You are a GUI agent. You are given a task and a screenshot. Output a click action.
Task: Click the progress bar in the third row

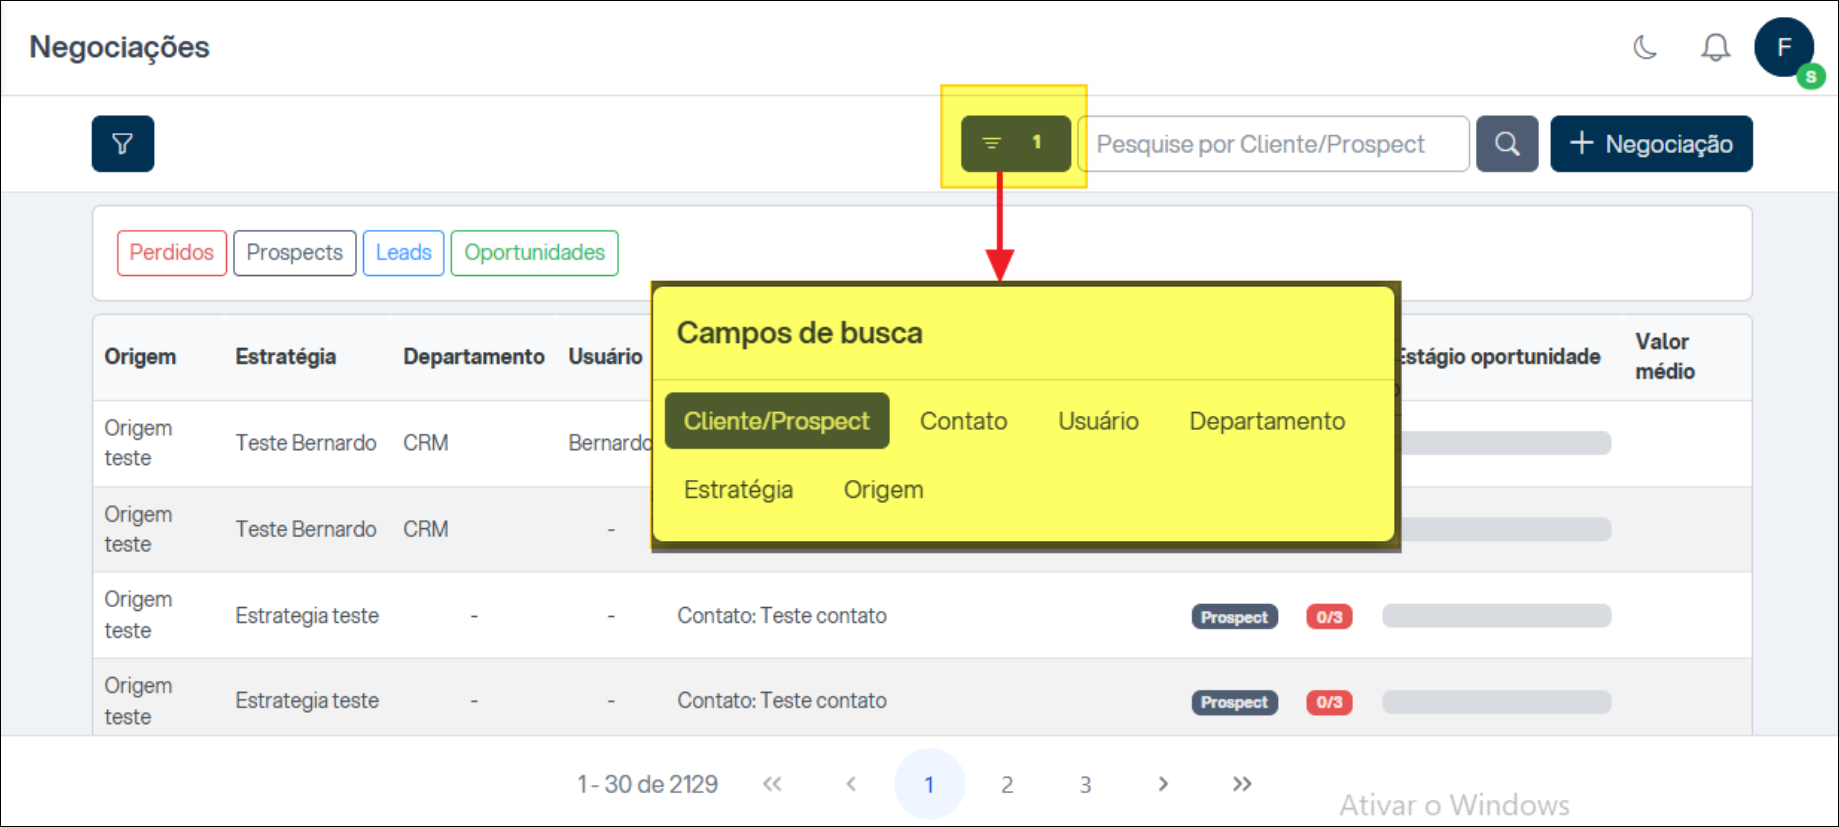pyautogui.click(x=1496, y=616)
